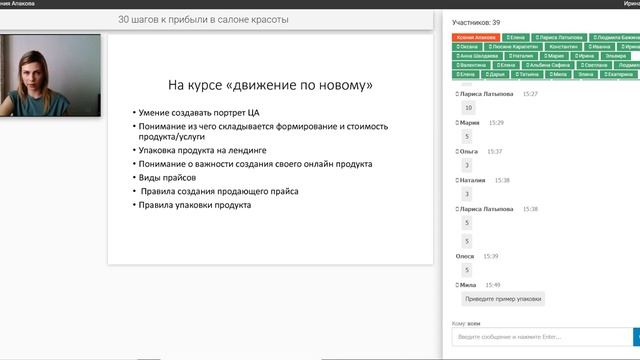Click the presenter webcam video thumbnail
This screenshot has width=640, height=360.
point(50,76)
